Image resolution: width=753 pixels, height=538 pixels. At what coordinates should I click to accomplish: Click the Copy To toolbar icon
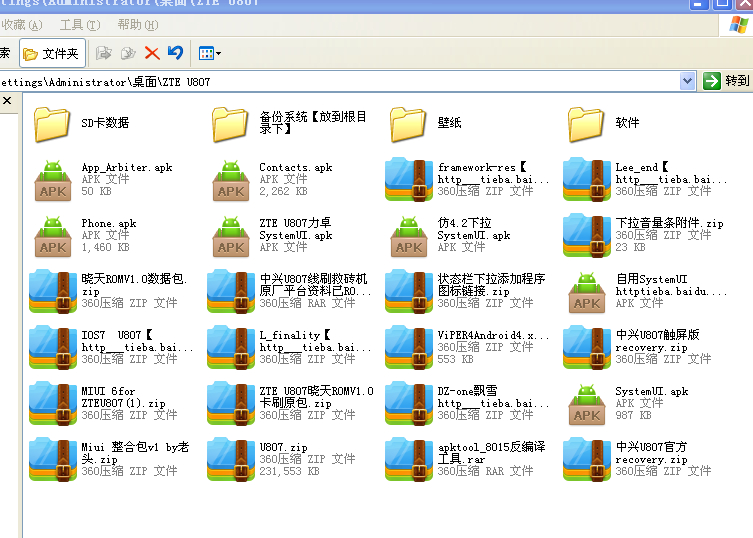tap(128, 53)
